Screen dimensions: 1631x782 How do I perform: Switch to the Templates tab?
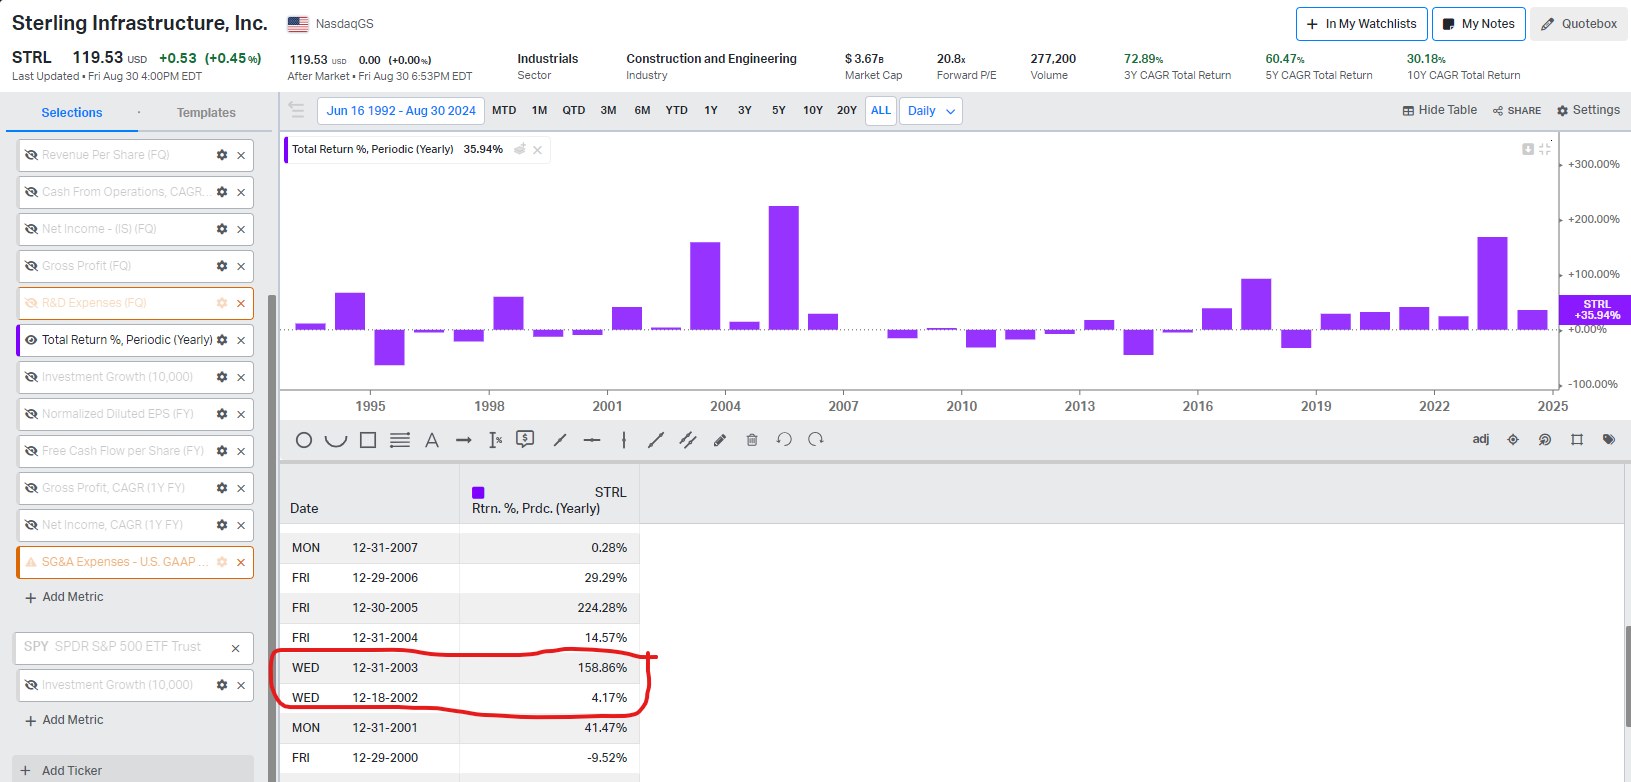(x=206, y=113)
